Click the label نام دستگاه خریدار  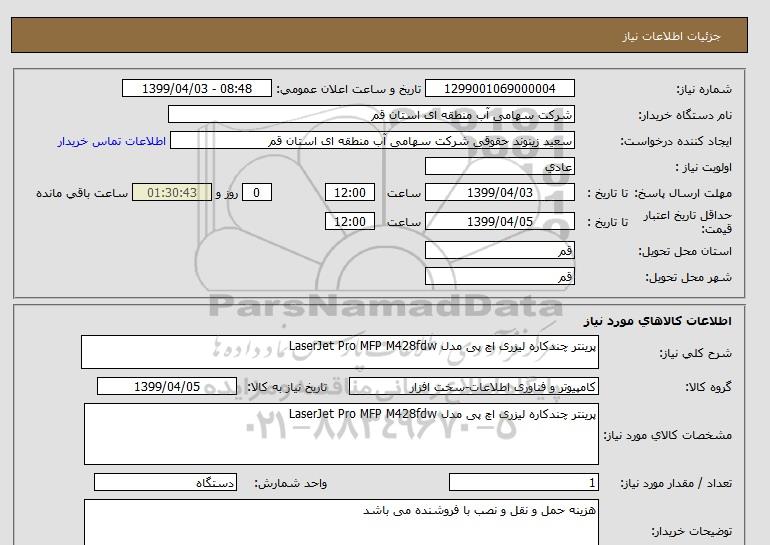(685, 115)
